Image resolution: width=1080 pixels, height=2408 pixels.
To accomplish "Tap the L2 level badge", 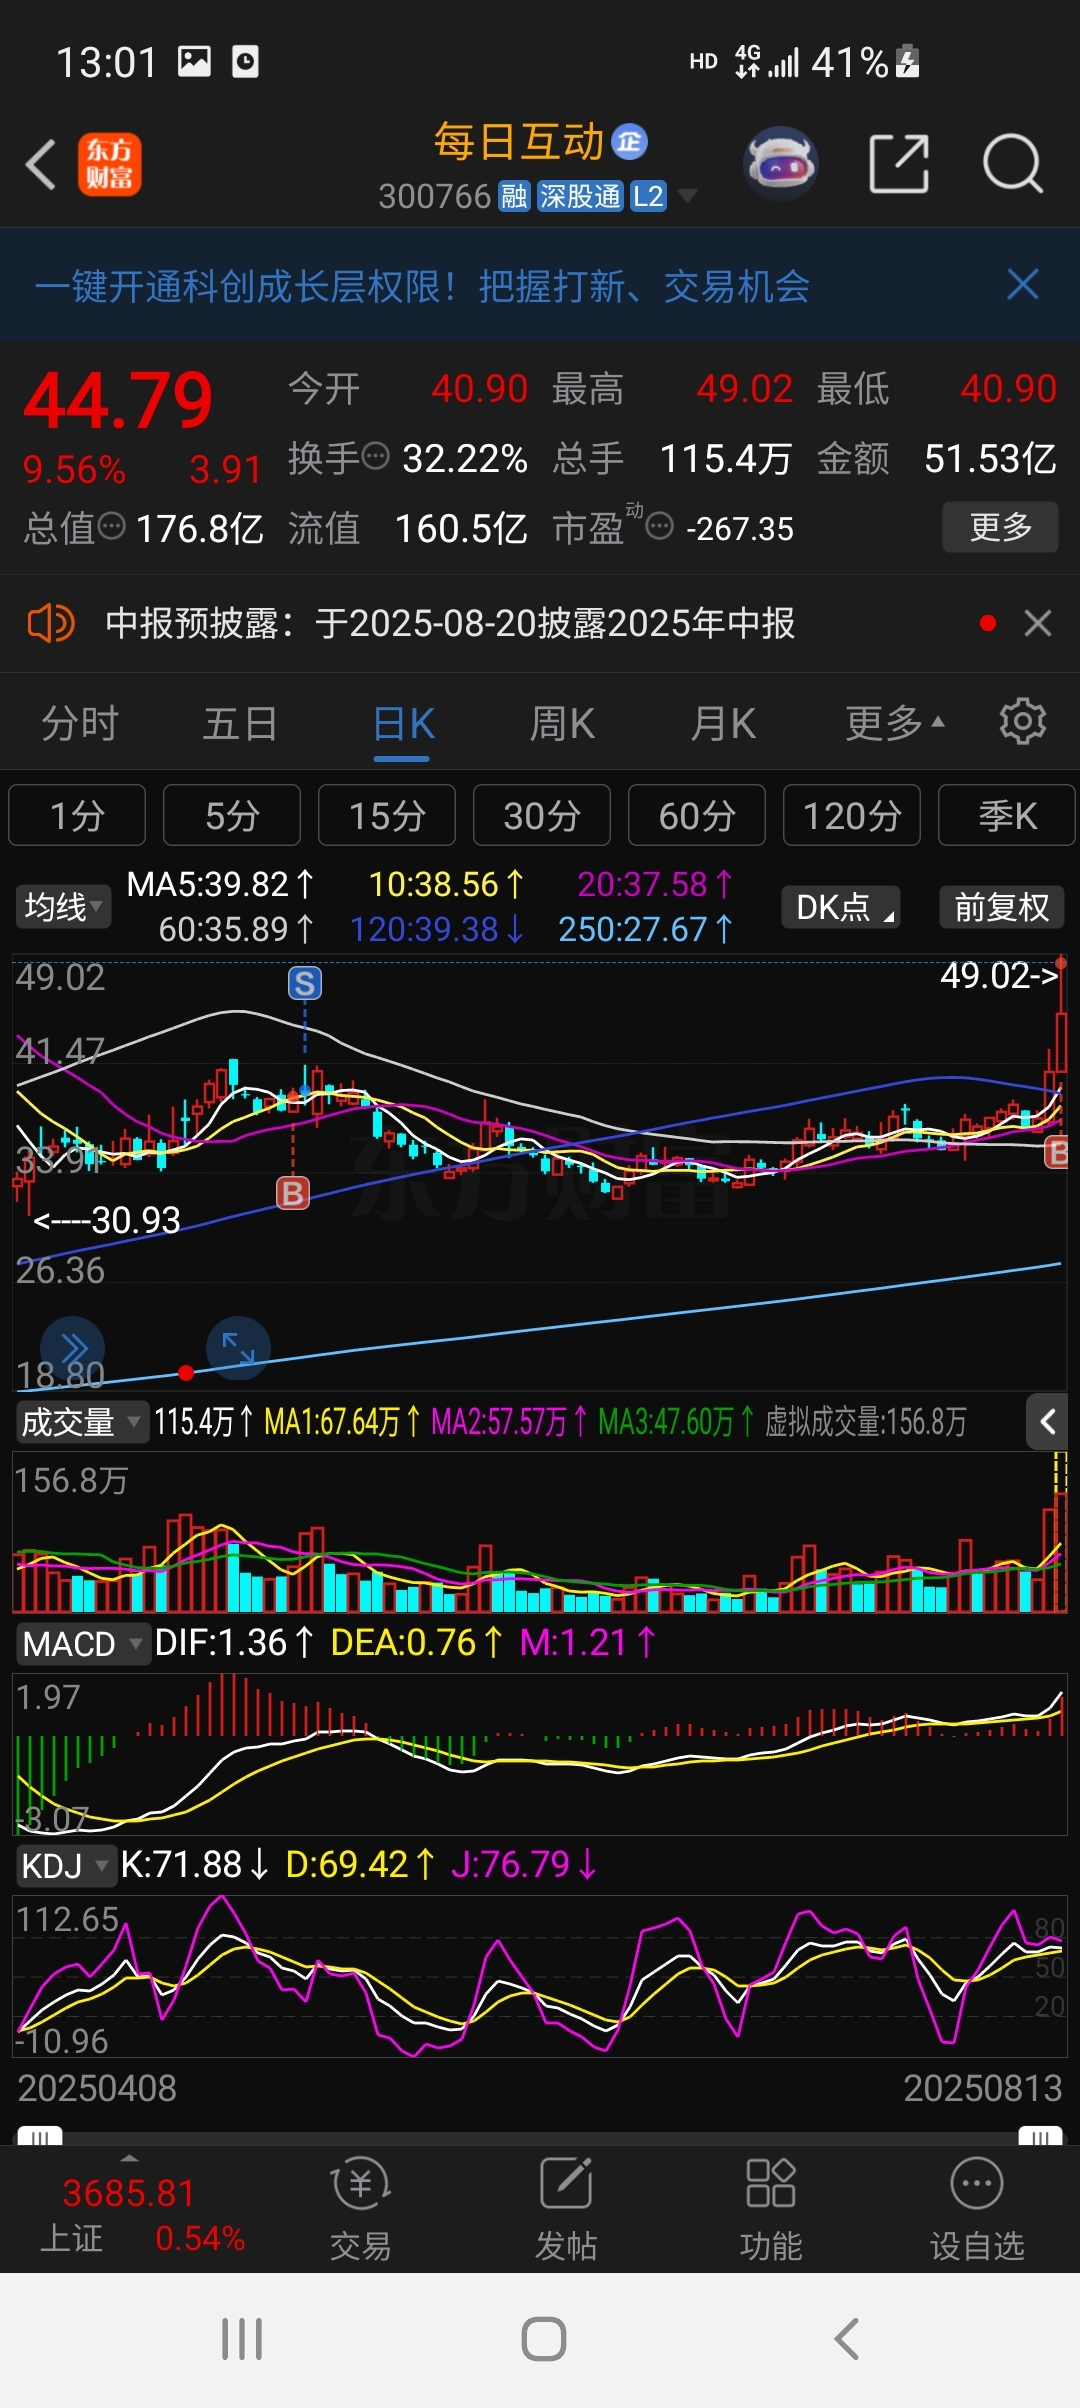I will click(x=648, y=196).
